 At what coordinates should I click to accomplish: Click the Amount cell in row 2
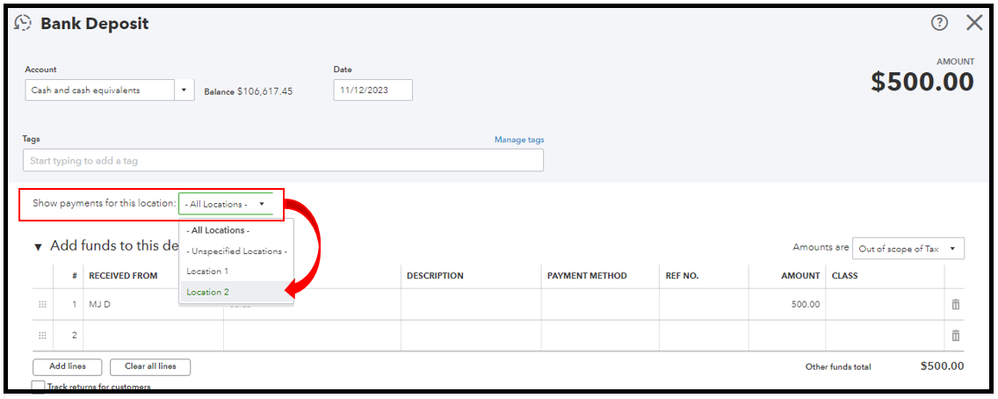(787, 335)
